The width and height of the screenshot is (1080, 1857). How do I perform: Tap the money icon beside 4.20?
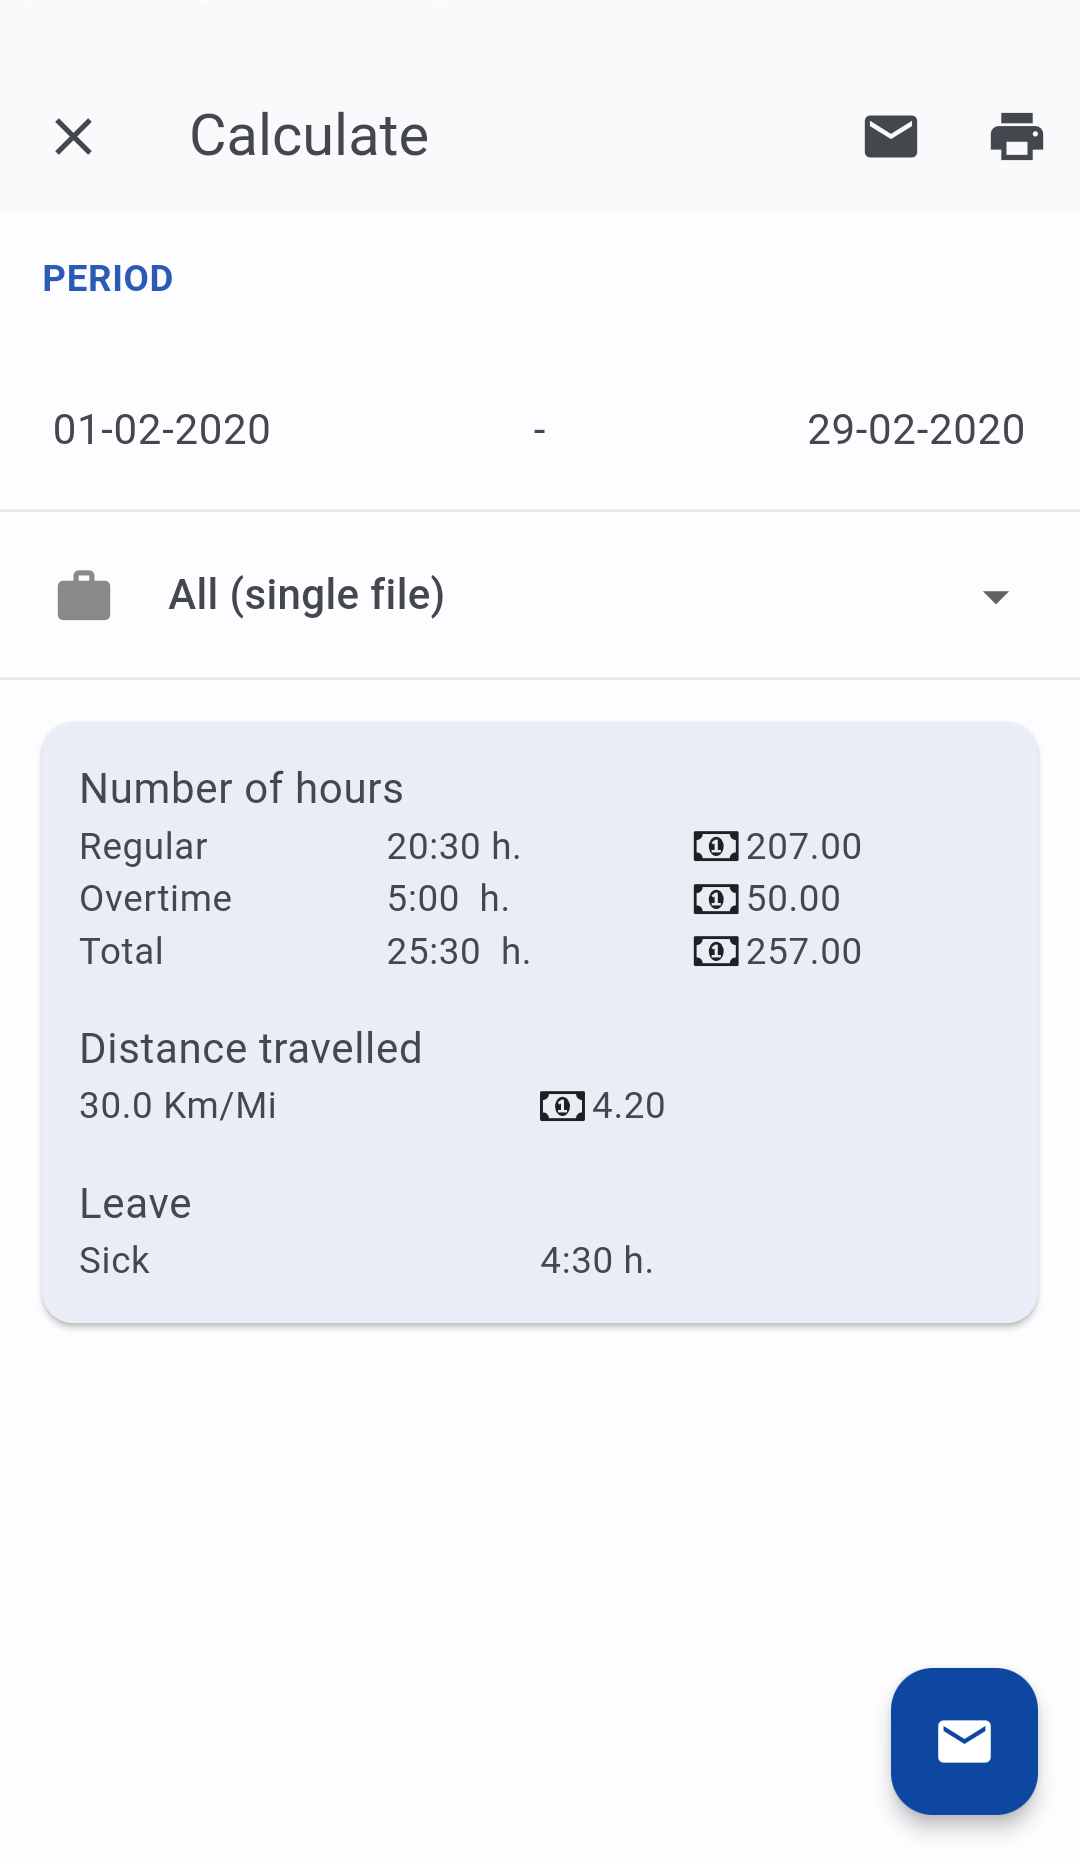coord(562,1106)
